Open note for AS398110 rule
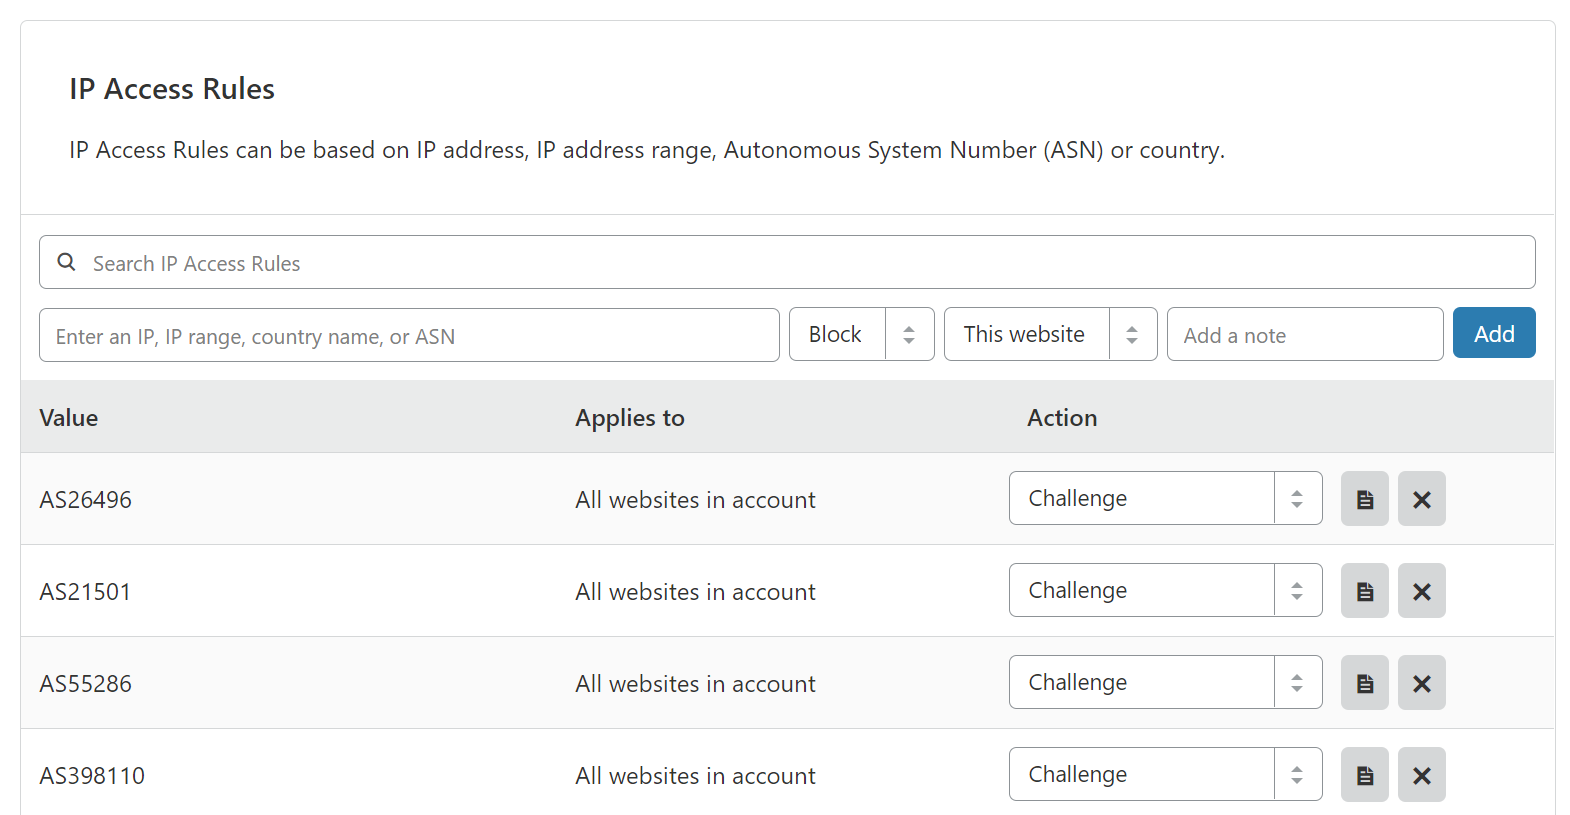This screenshot has width=1570, height=815. tap(1365, 774)
